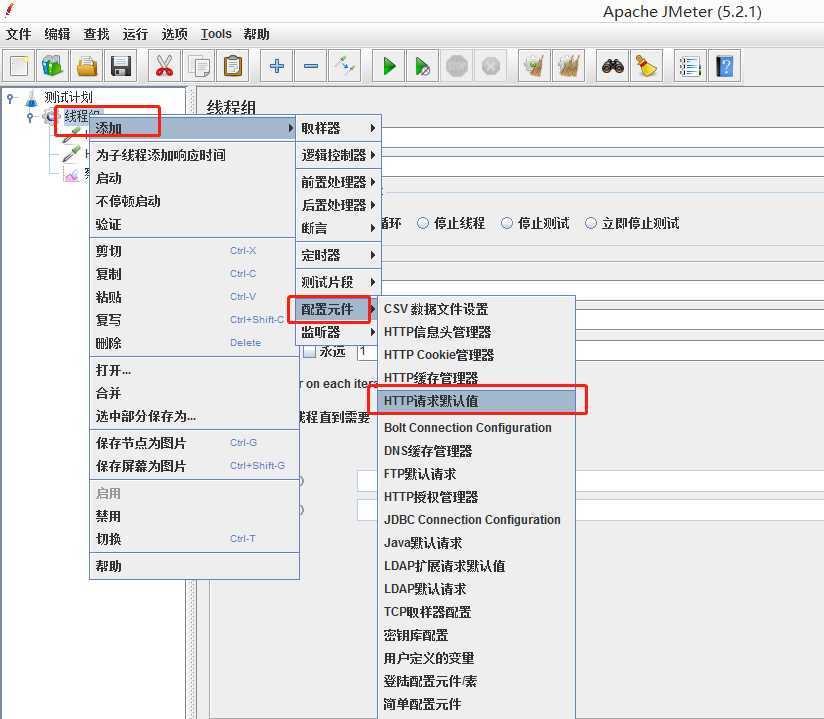Click the Reset search brush icon
This screenshot has width=824, height=719.
(x=646, y=66)
